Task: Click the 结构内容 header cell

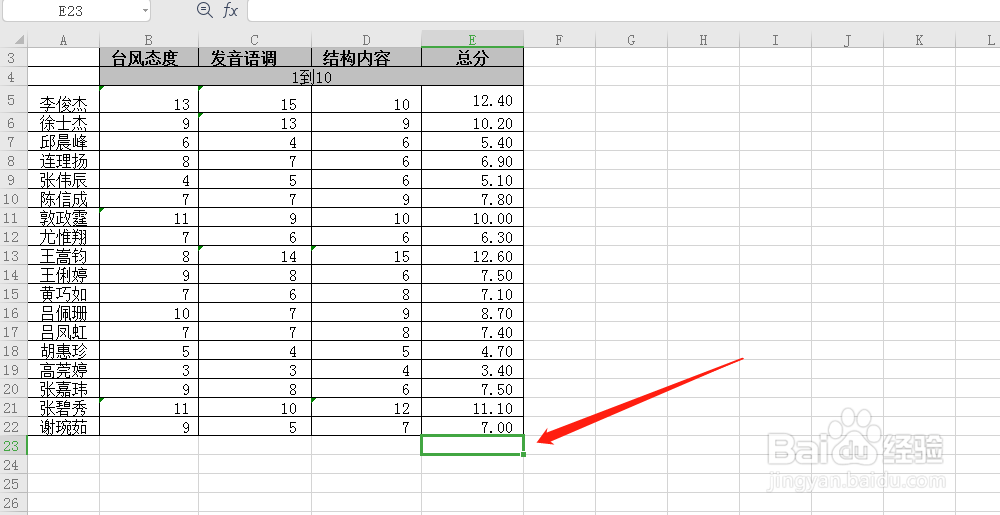Action: 367,57
